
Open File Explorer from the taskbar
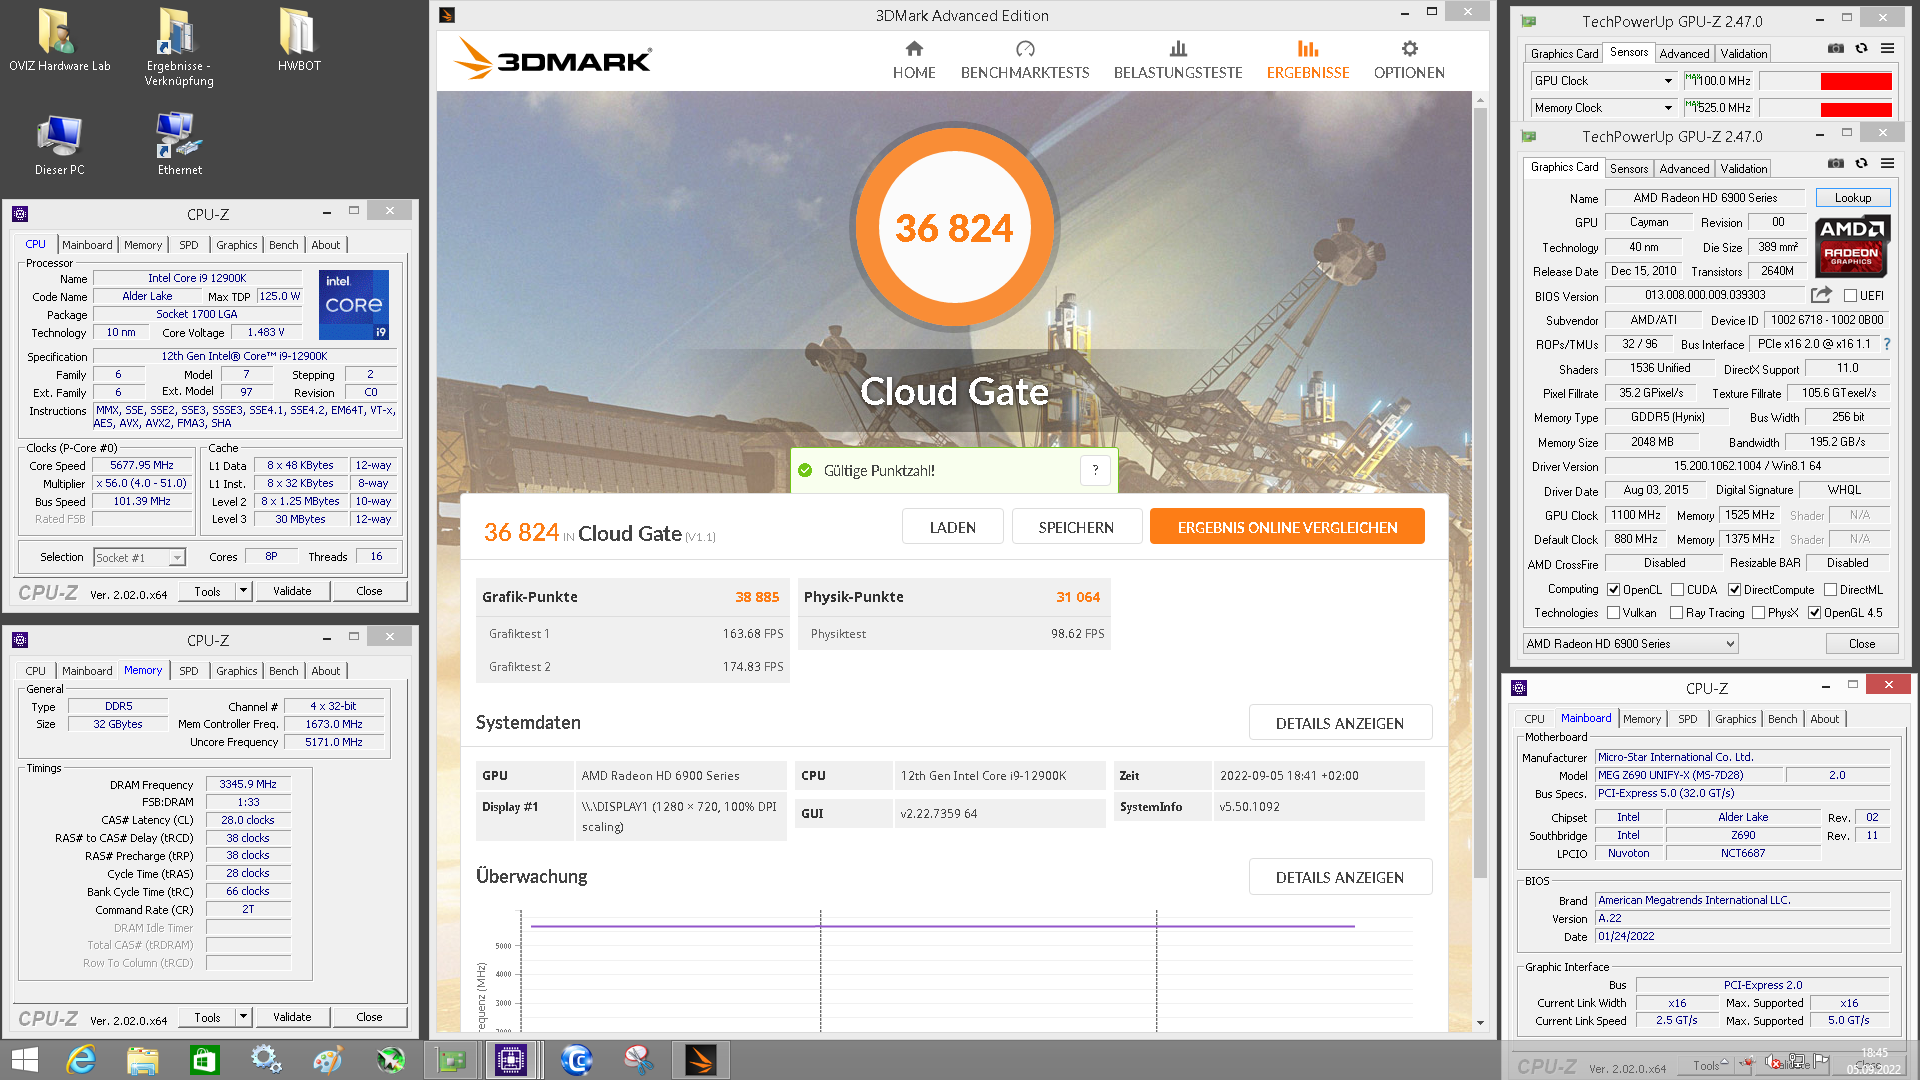pyautogui.click(x=142, y=1060)
